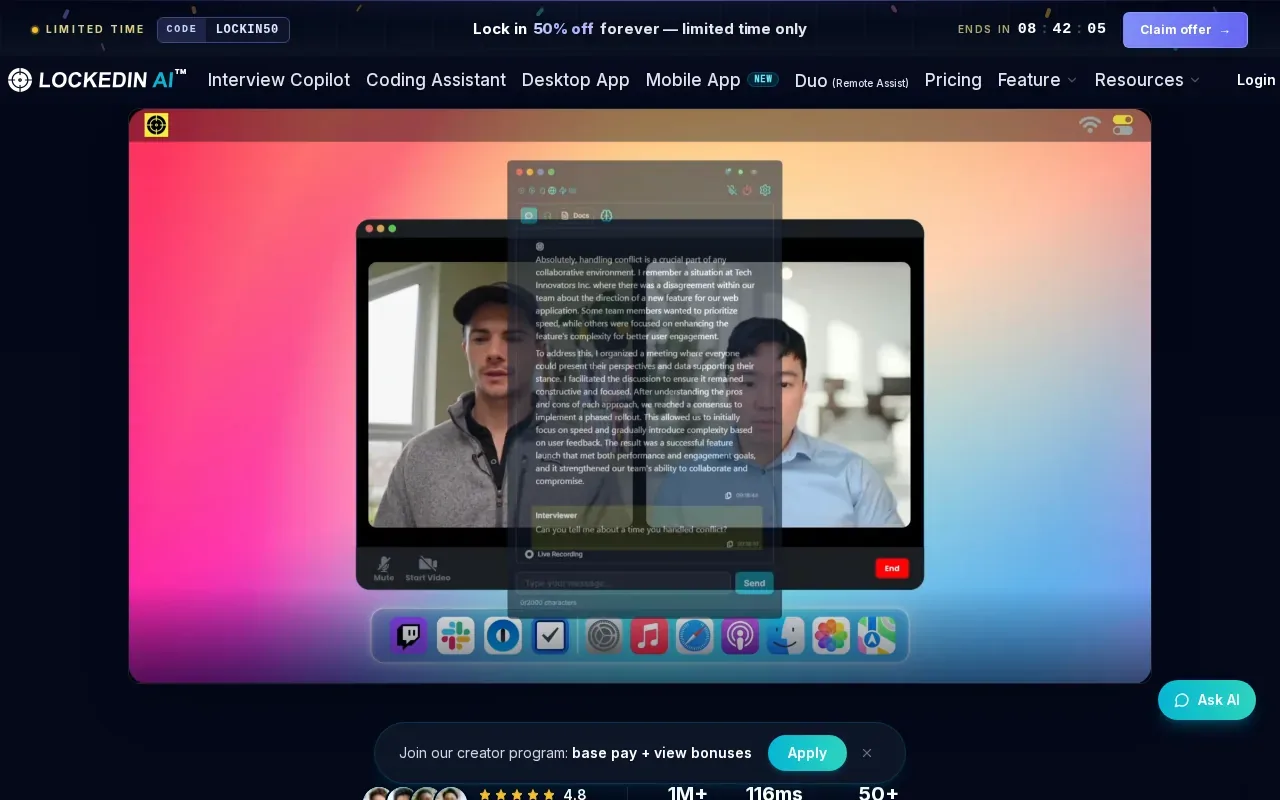
Task: Open the Twitch icon in the dock
Action: click(x=409, y=636)
